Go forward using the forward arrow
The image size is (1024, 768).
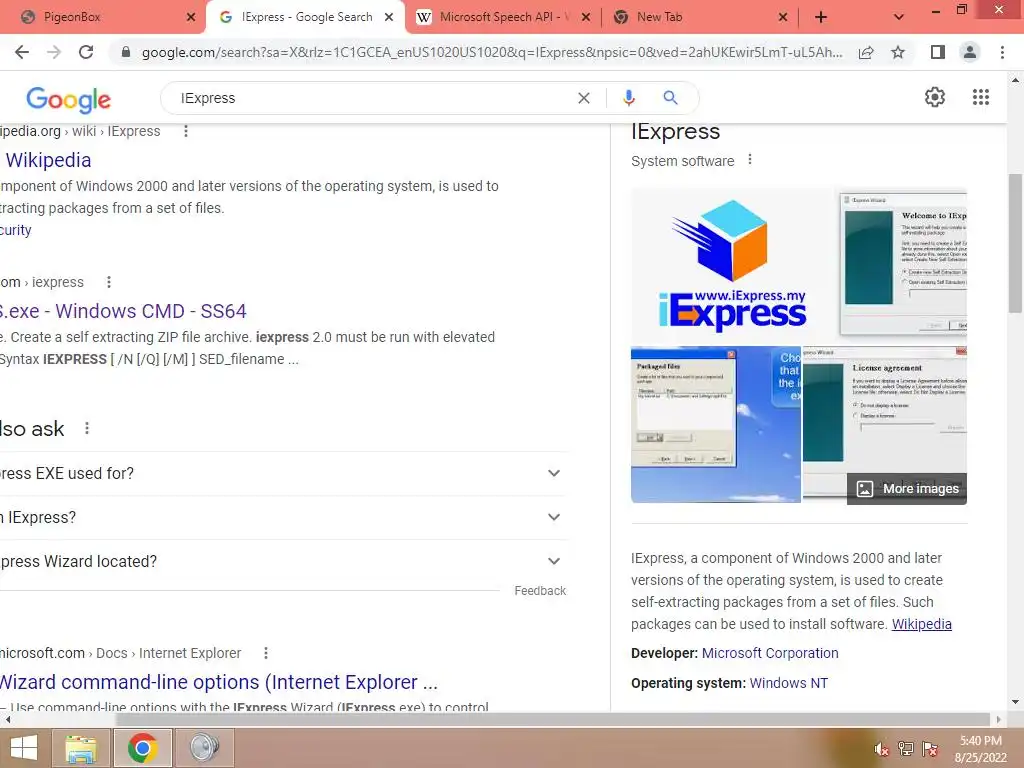coord(54,52)
